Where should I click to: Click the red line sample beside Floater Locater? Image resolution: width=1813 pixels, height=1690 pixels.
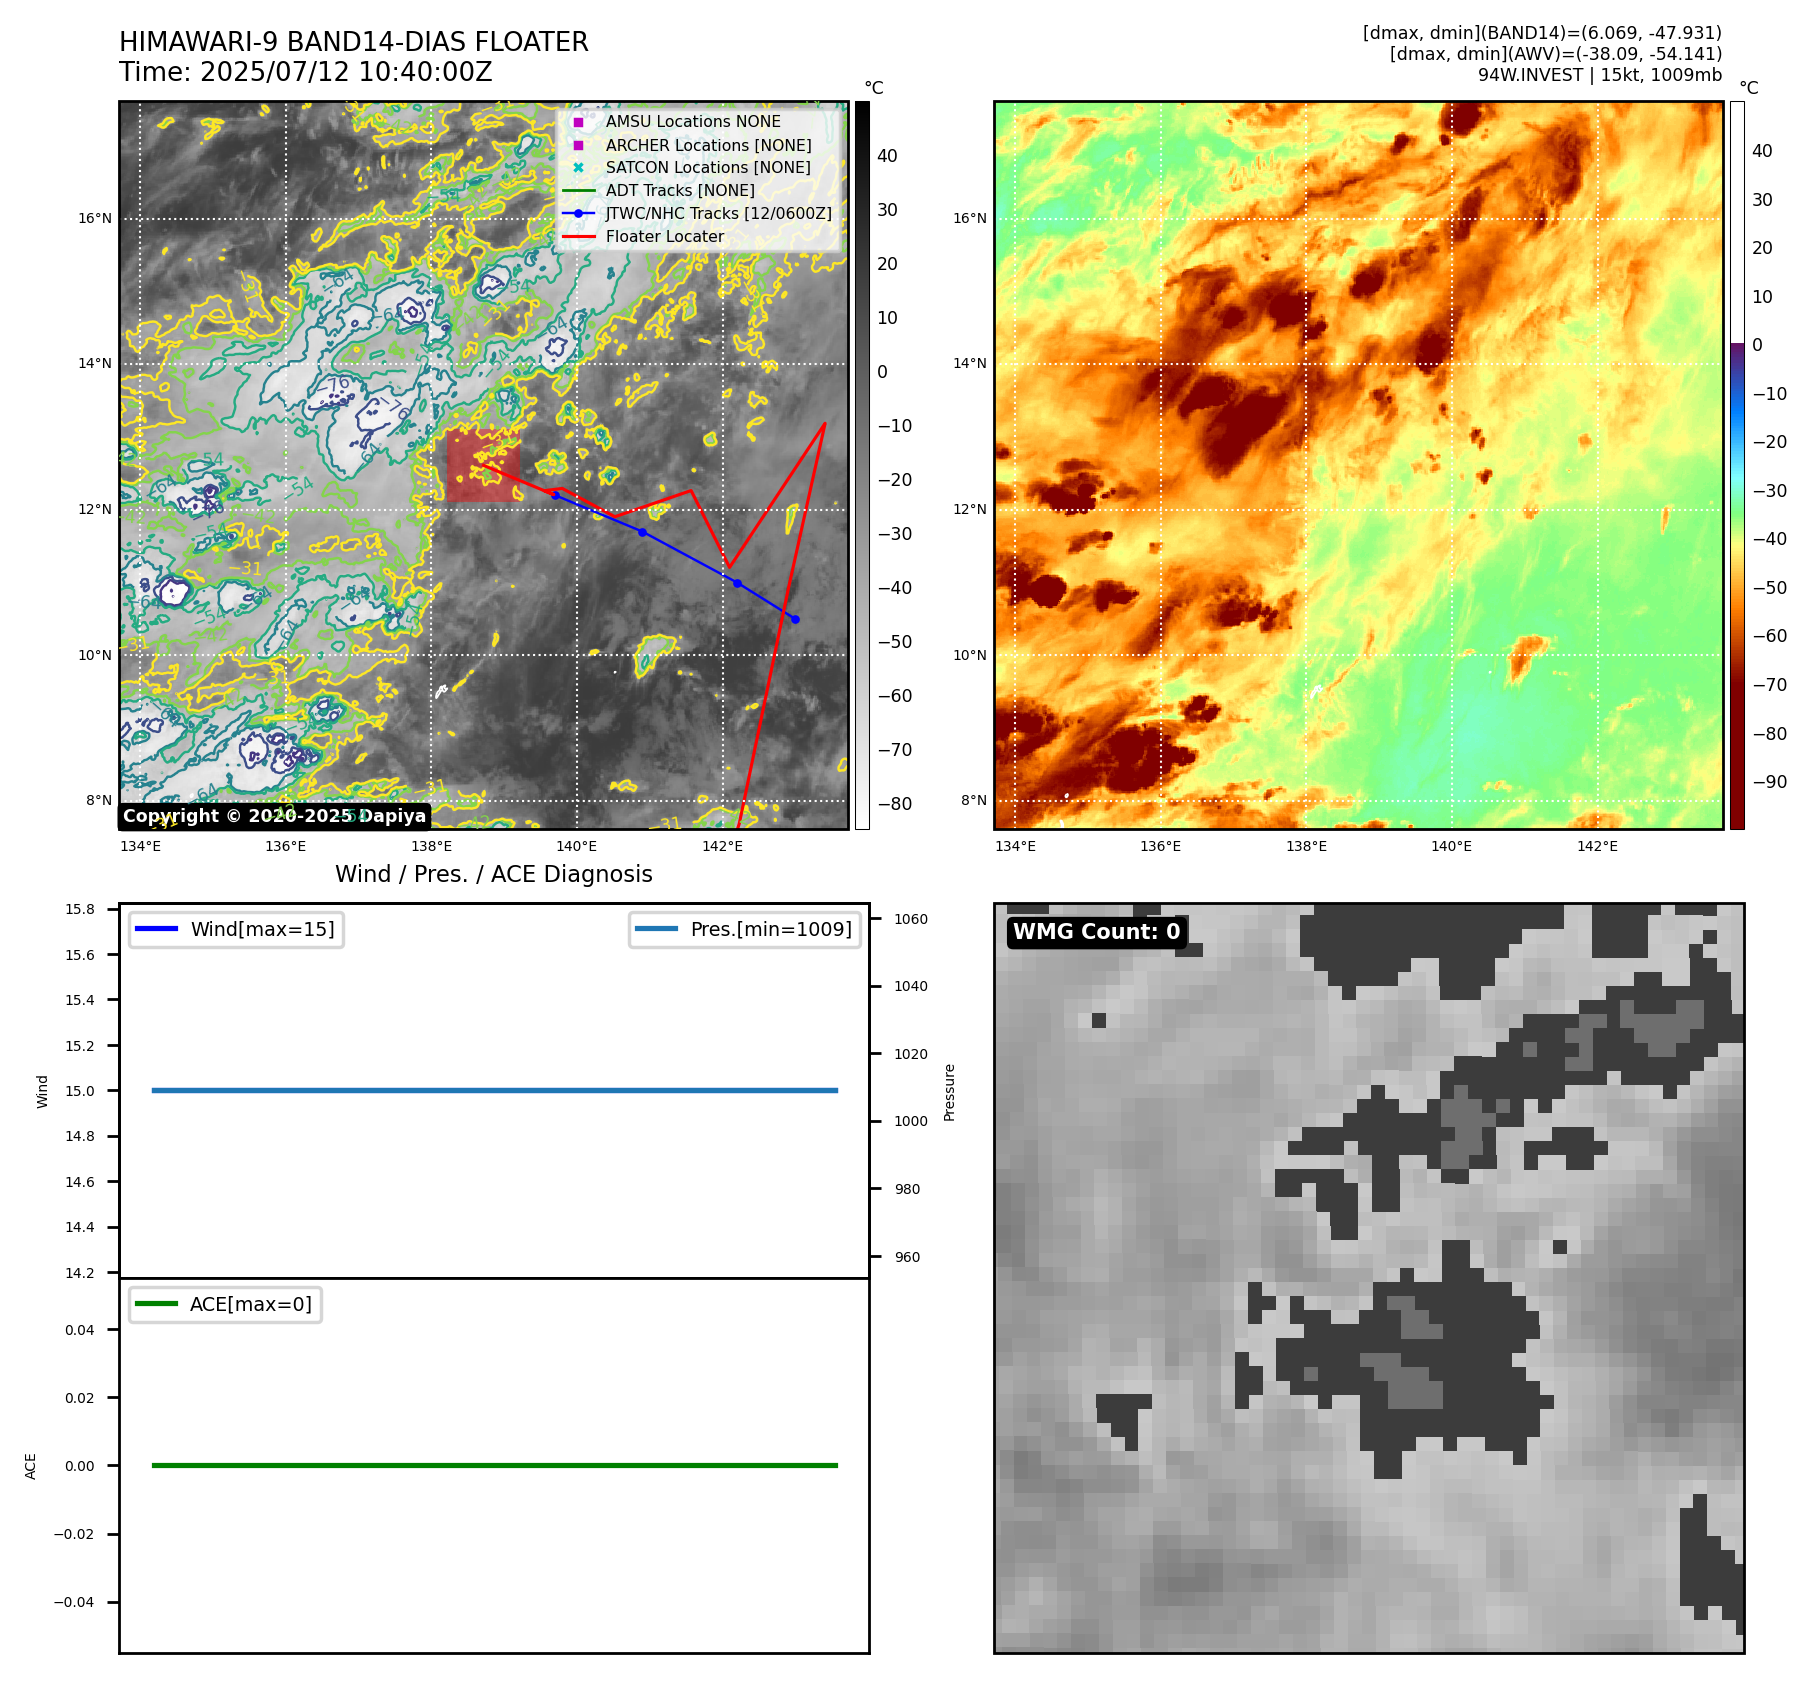pyautogui.click(x=579, y=237)
